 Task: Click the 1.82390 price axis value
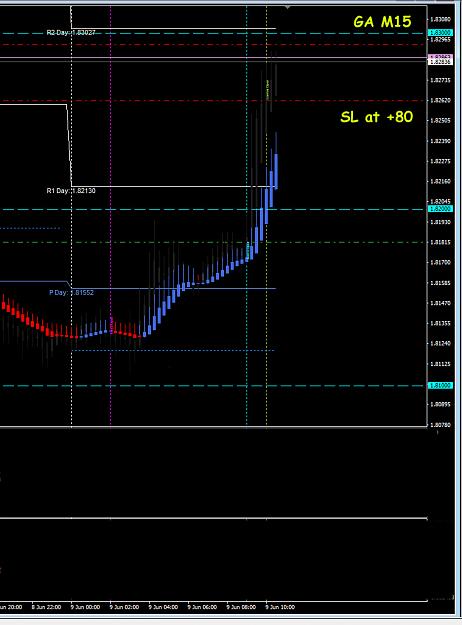[441, 141]
